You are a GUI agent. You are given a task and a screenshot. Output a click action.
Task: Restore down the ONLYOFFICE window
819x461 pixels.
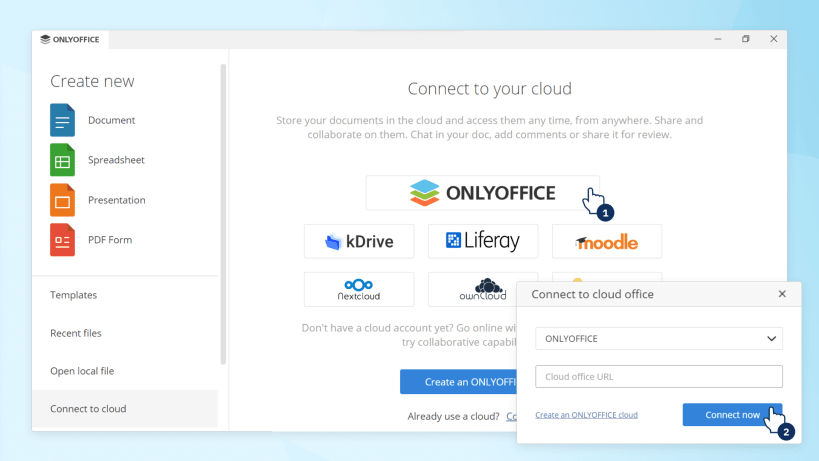click(746, 39)
